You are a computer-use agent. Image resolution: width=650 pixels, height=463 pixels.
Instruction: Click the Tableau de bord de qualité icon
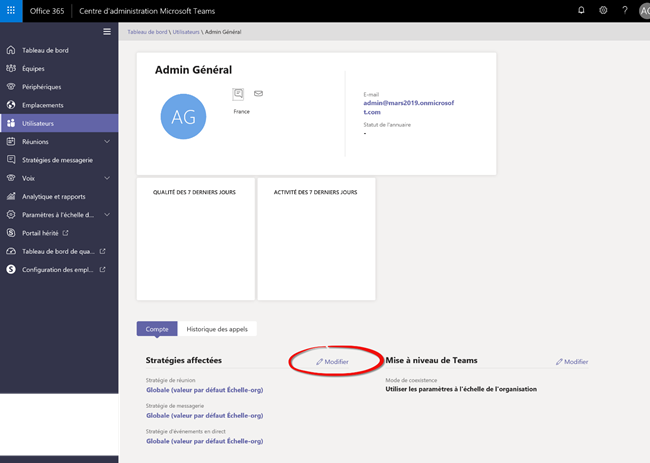point(11,251)
